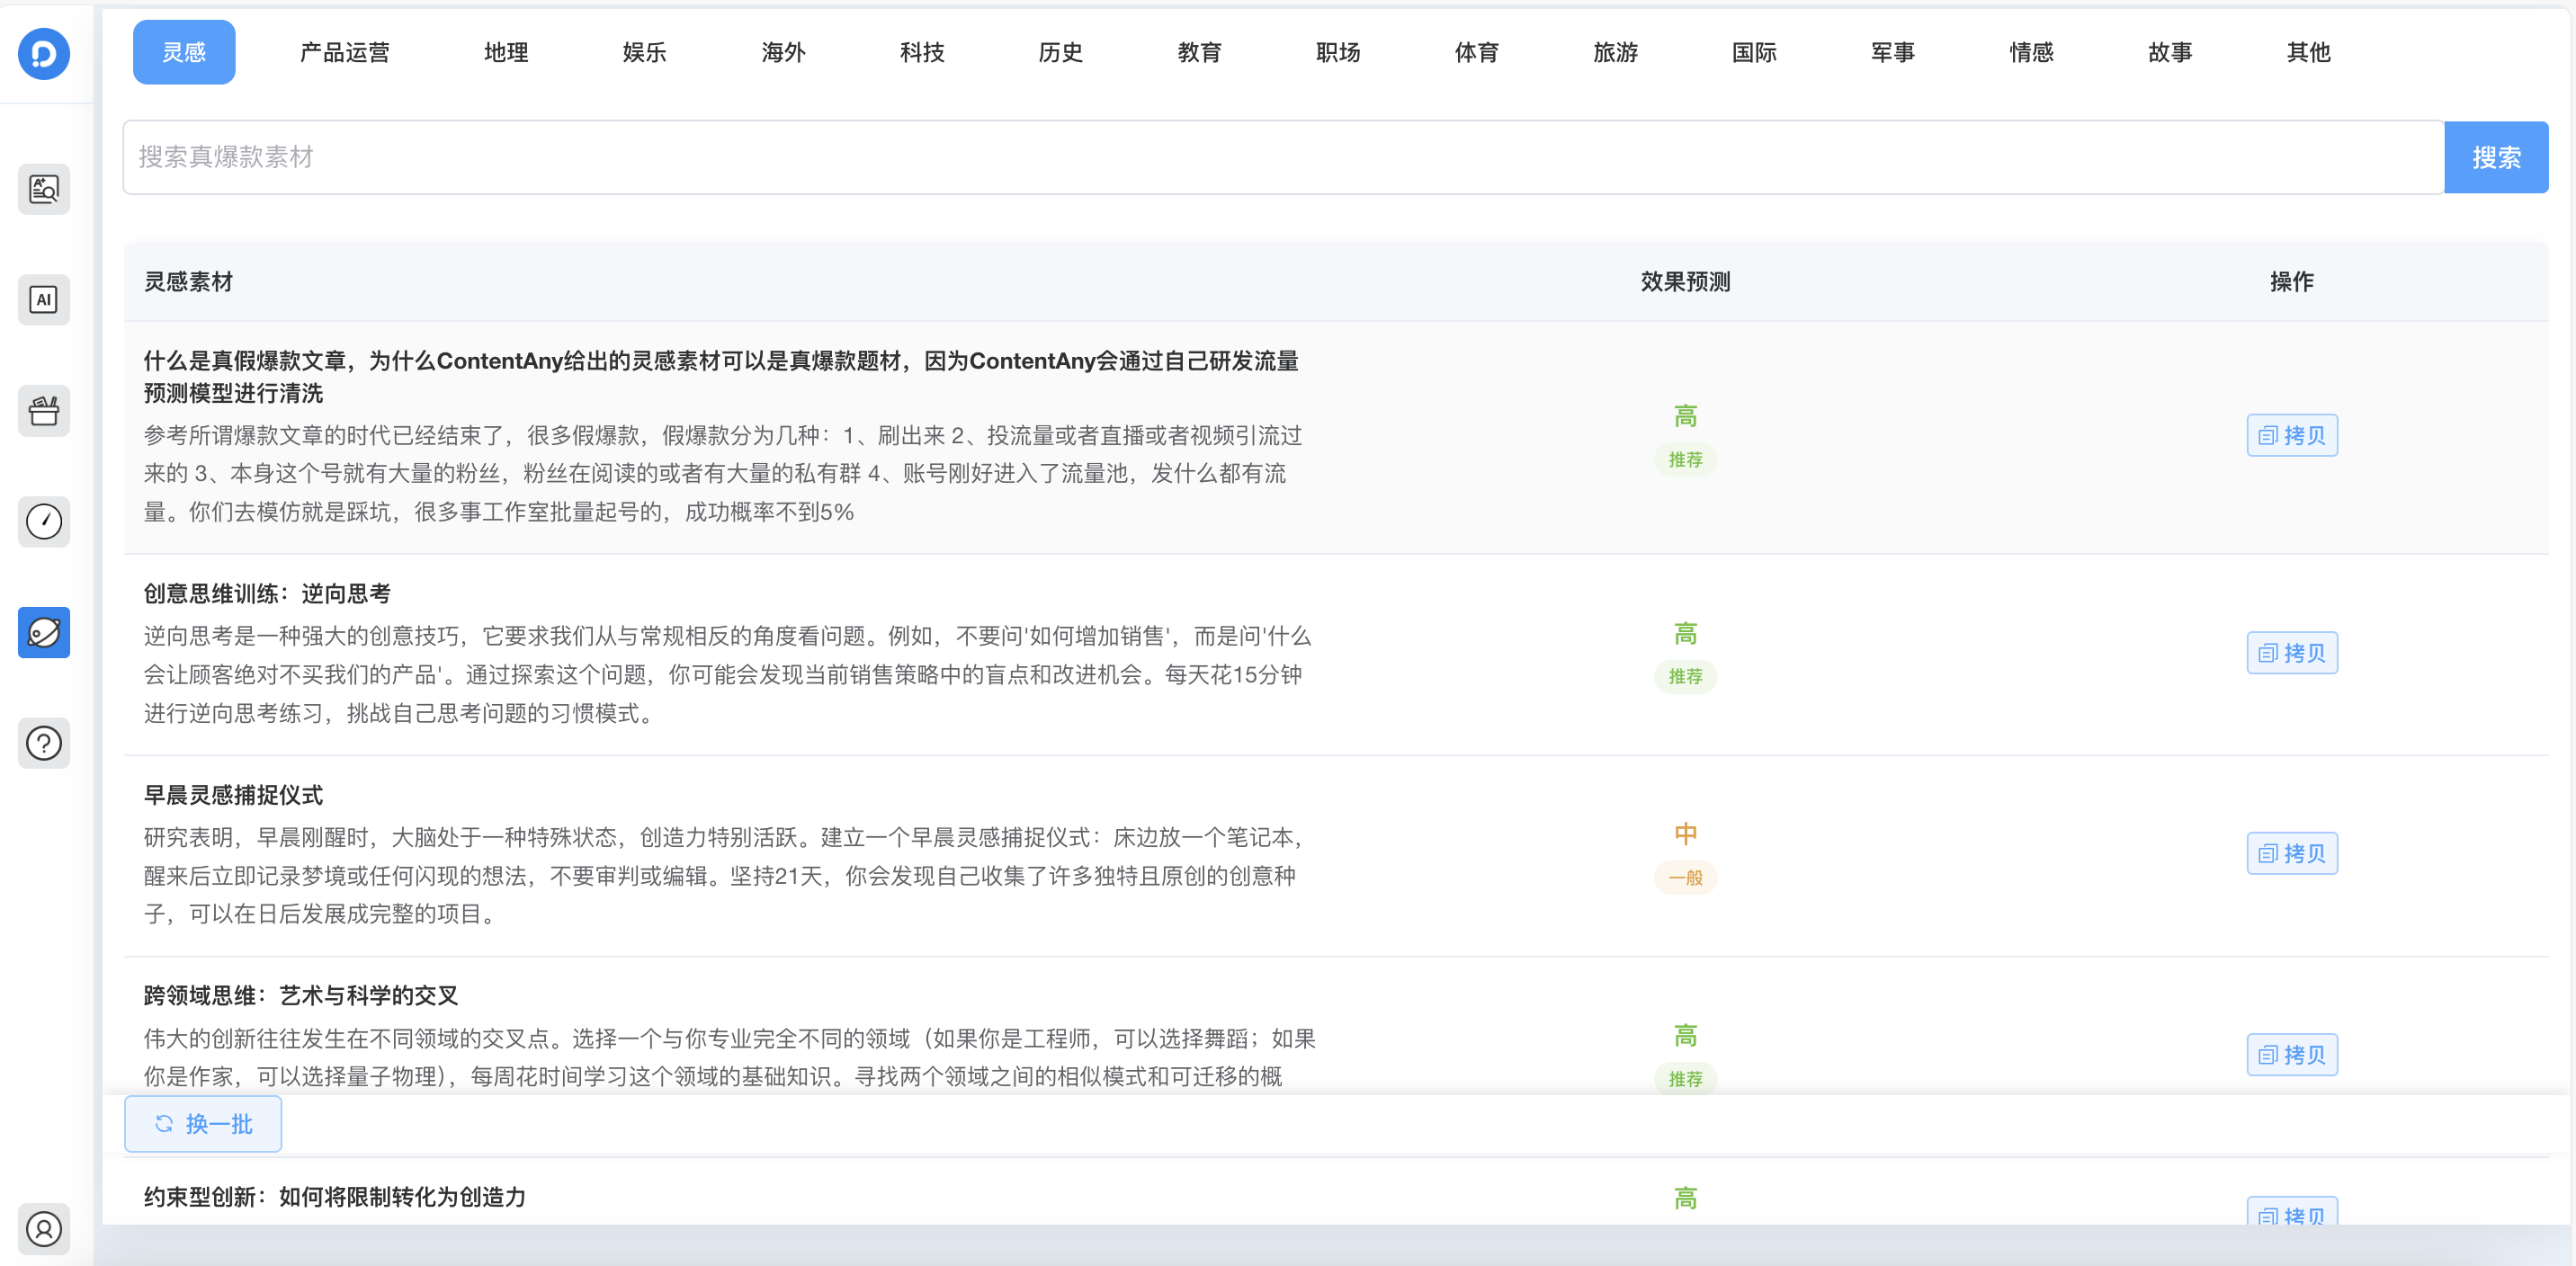Open the toolbox icon in the sidebar
The height and width of the screenshot is (1266, 2576).
tap(43, 411)
